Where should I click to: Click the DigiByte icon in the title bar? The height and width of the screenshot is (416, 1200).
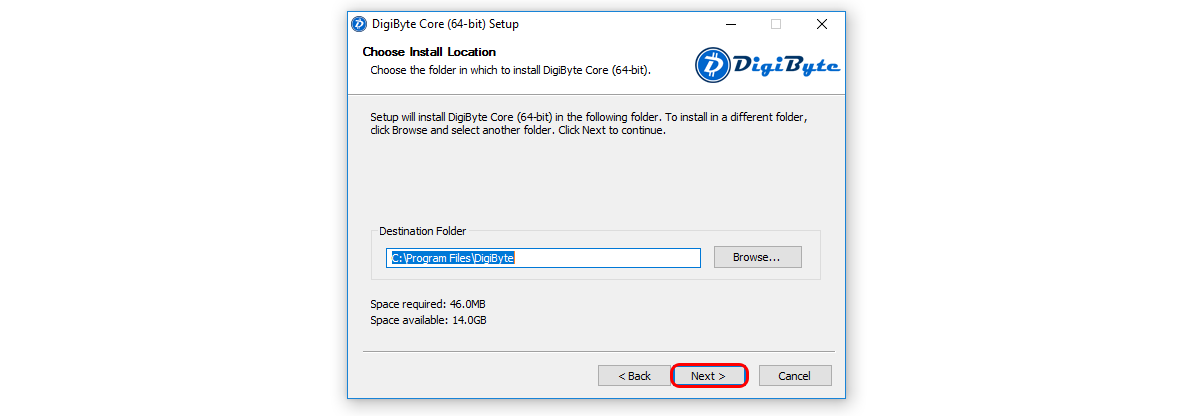coord(360,24)
